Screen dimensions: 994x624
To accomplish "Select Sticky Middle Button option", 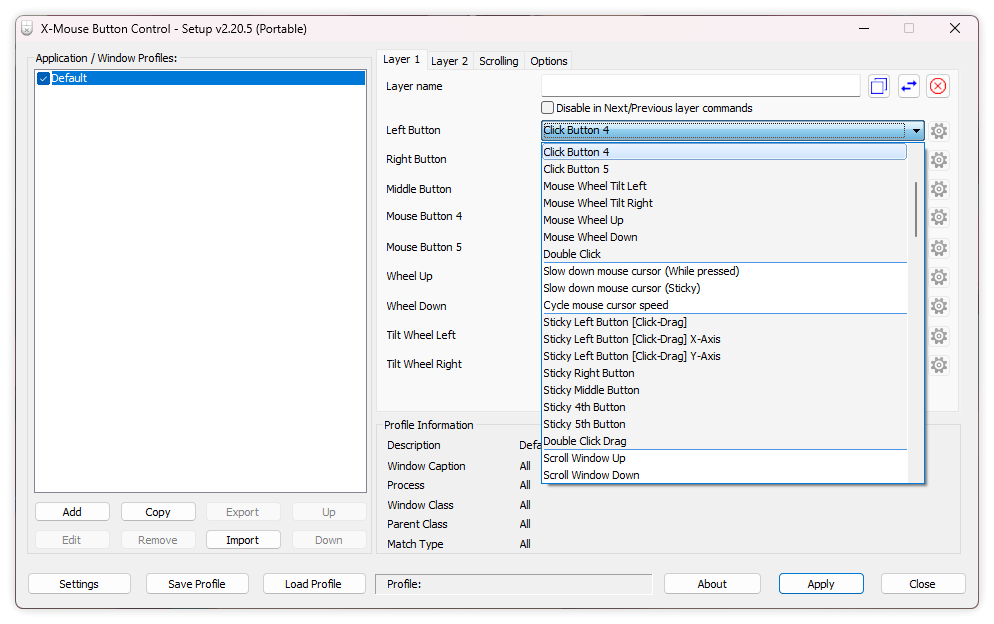I will point(591,390).
